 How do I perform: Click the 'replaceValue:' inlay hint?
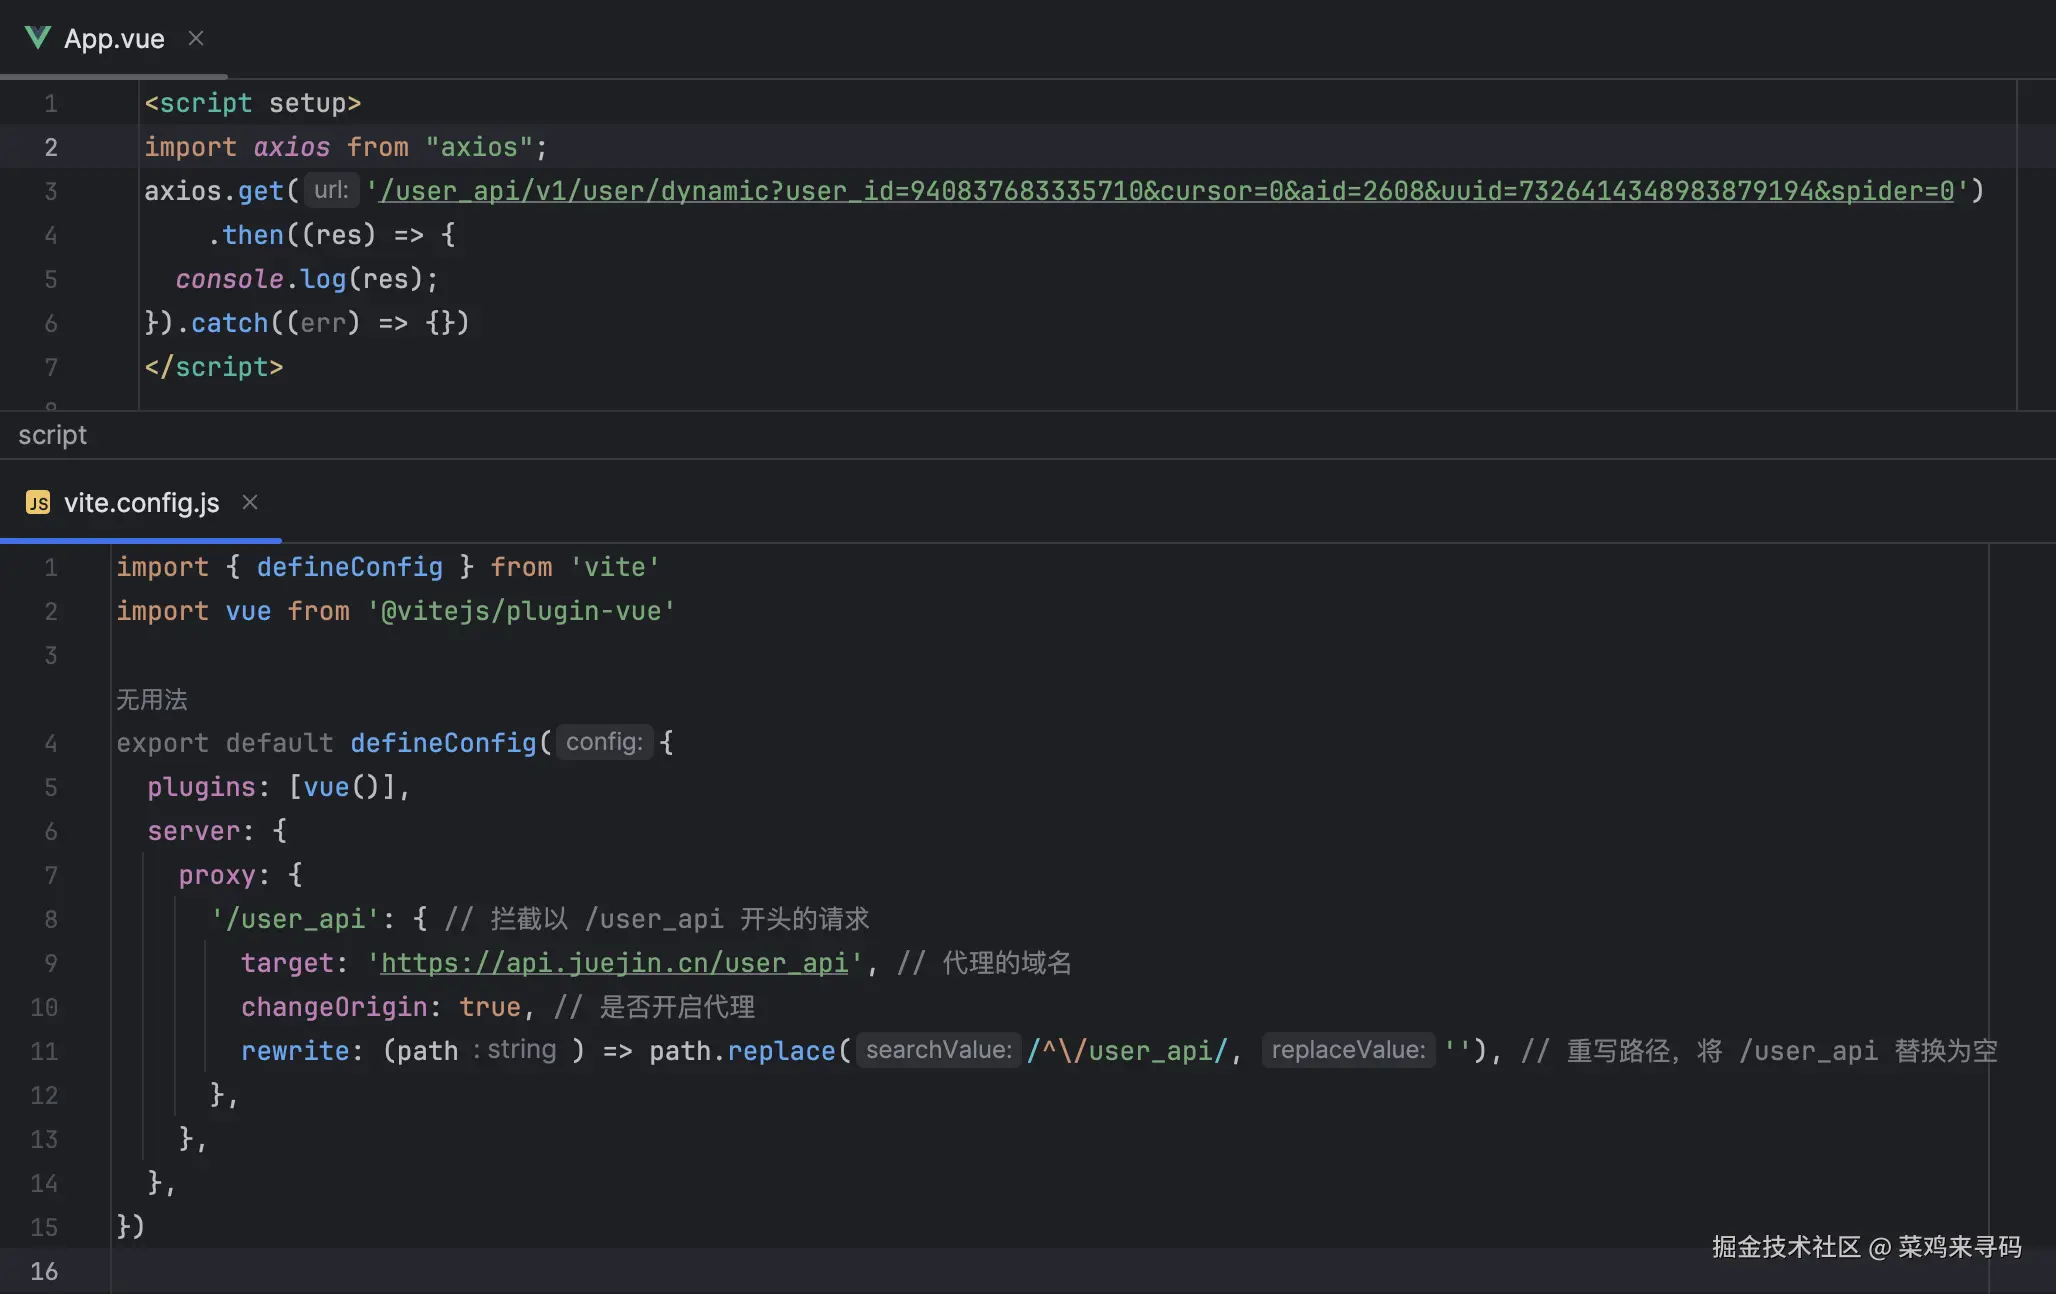pyautogui.click(x=1347, y=1050)
